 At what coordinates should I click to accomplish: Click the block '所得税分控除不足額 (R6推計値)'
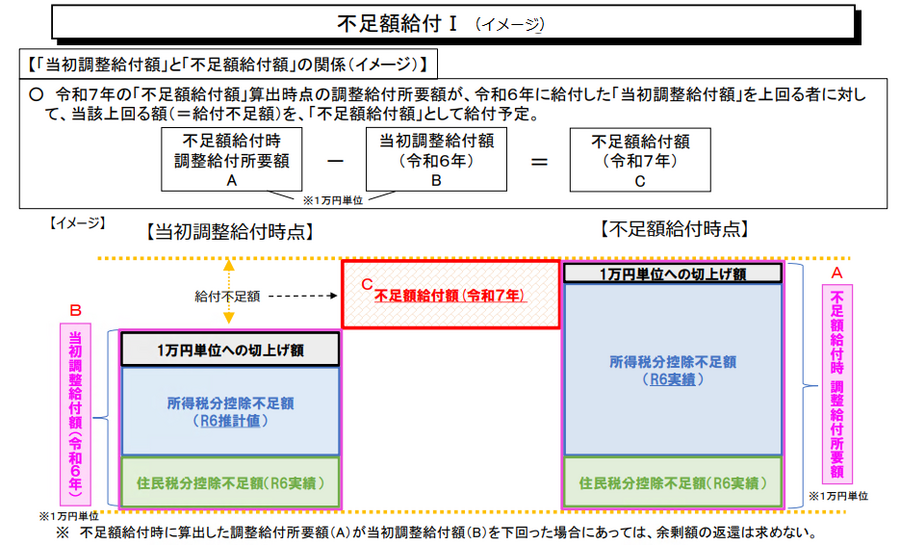pos(230,412)
